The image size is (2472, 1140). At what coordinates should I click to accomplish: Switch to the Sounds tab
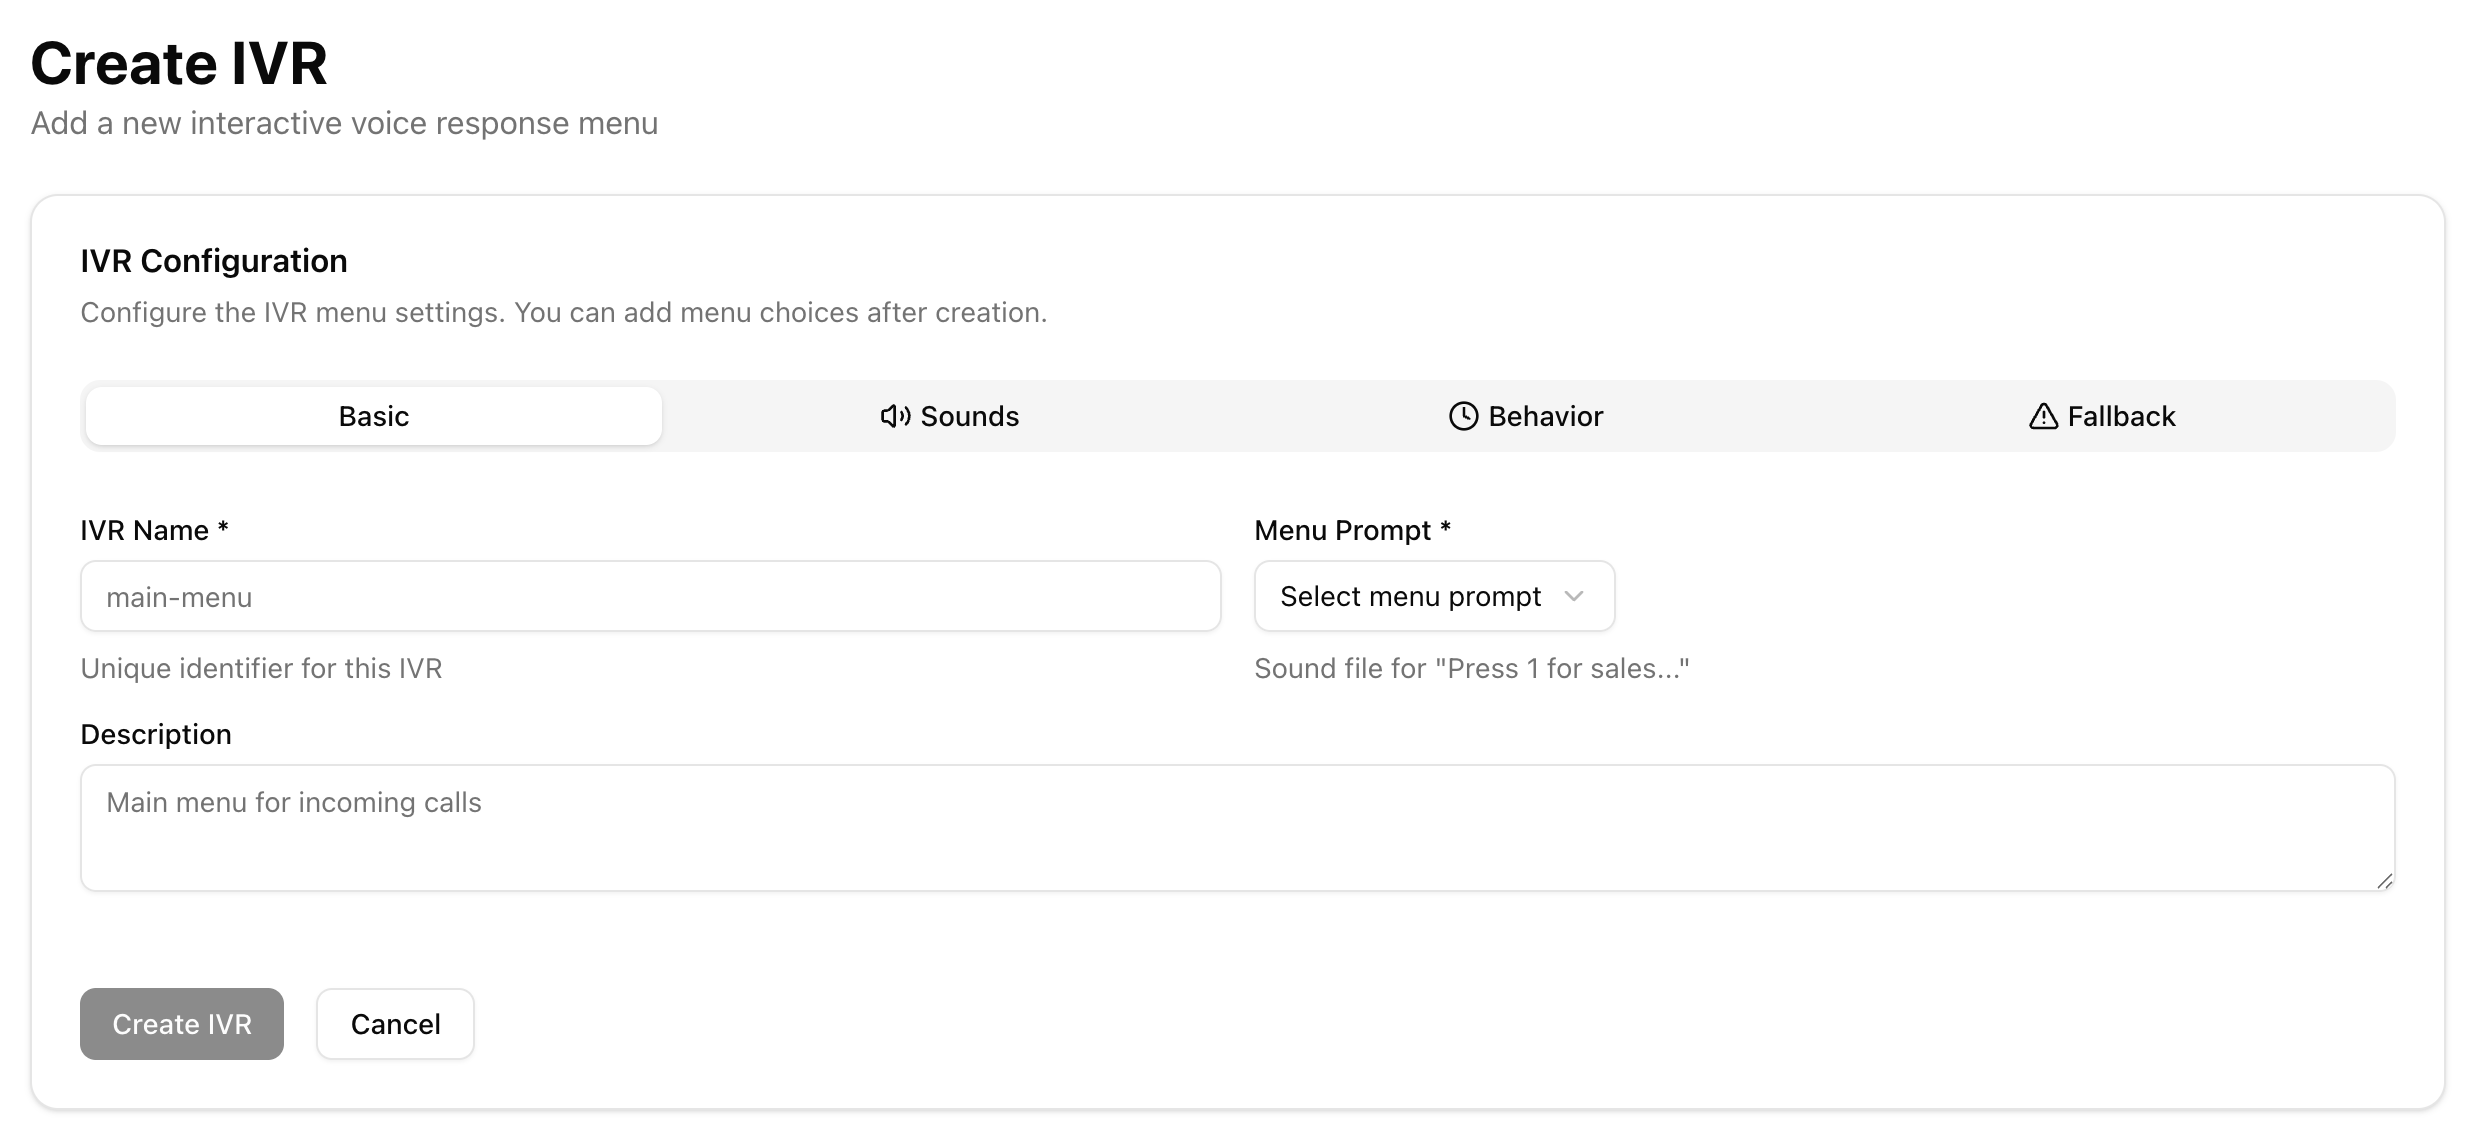[948, 416]
